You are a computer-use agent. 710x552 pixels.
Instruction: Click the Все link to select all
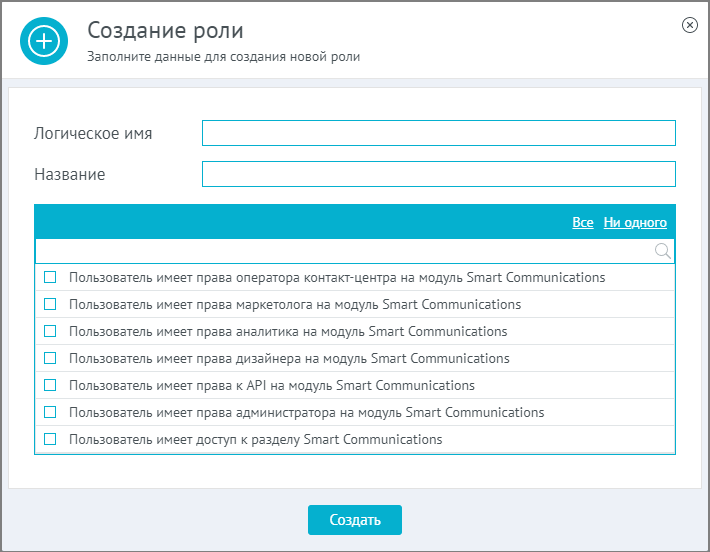tap(583, 222)
